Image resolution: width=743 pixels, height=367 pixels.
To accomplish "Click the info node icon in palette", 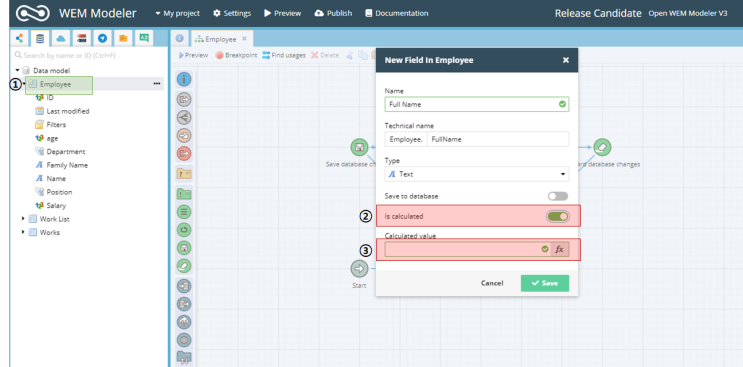I will (184, 79).
